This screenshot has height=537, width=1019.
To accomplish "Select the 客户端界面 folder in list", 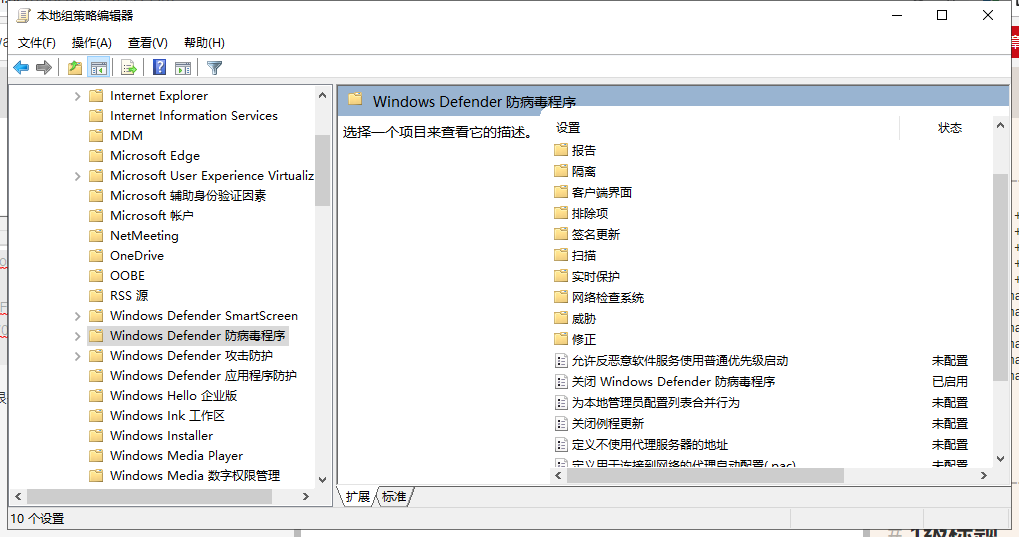I will pos(602,192).
